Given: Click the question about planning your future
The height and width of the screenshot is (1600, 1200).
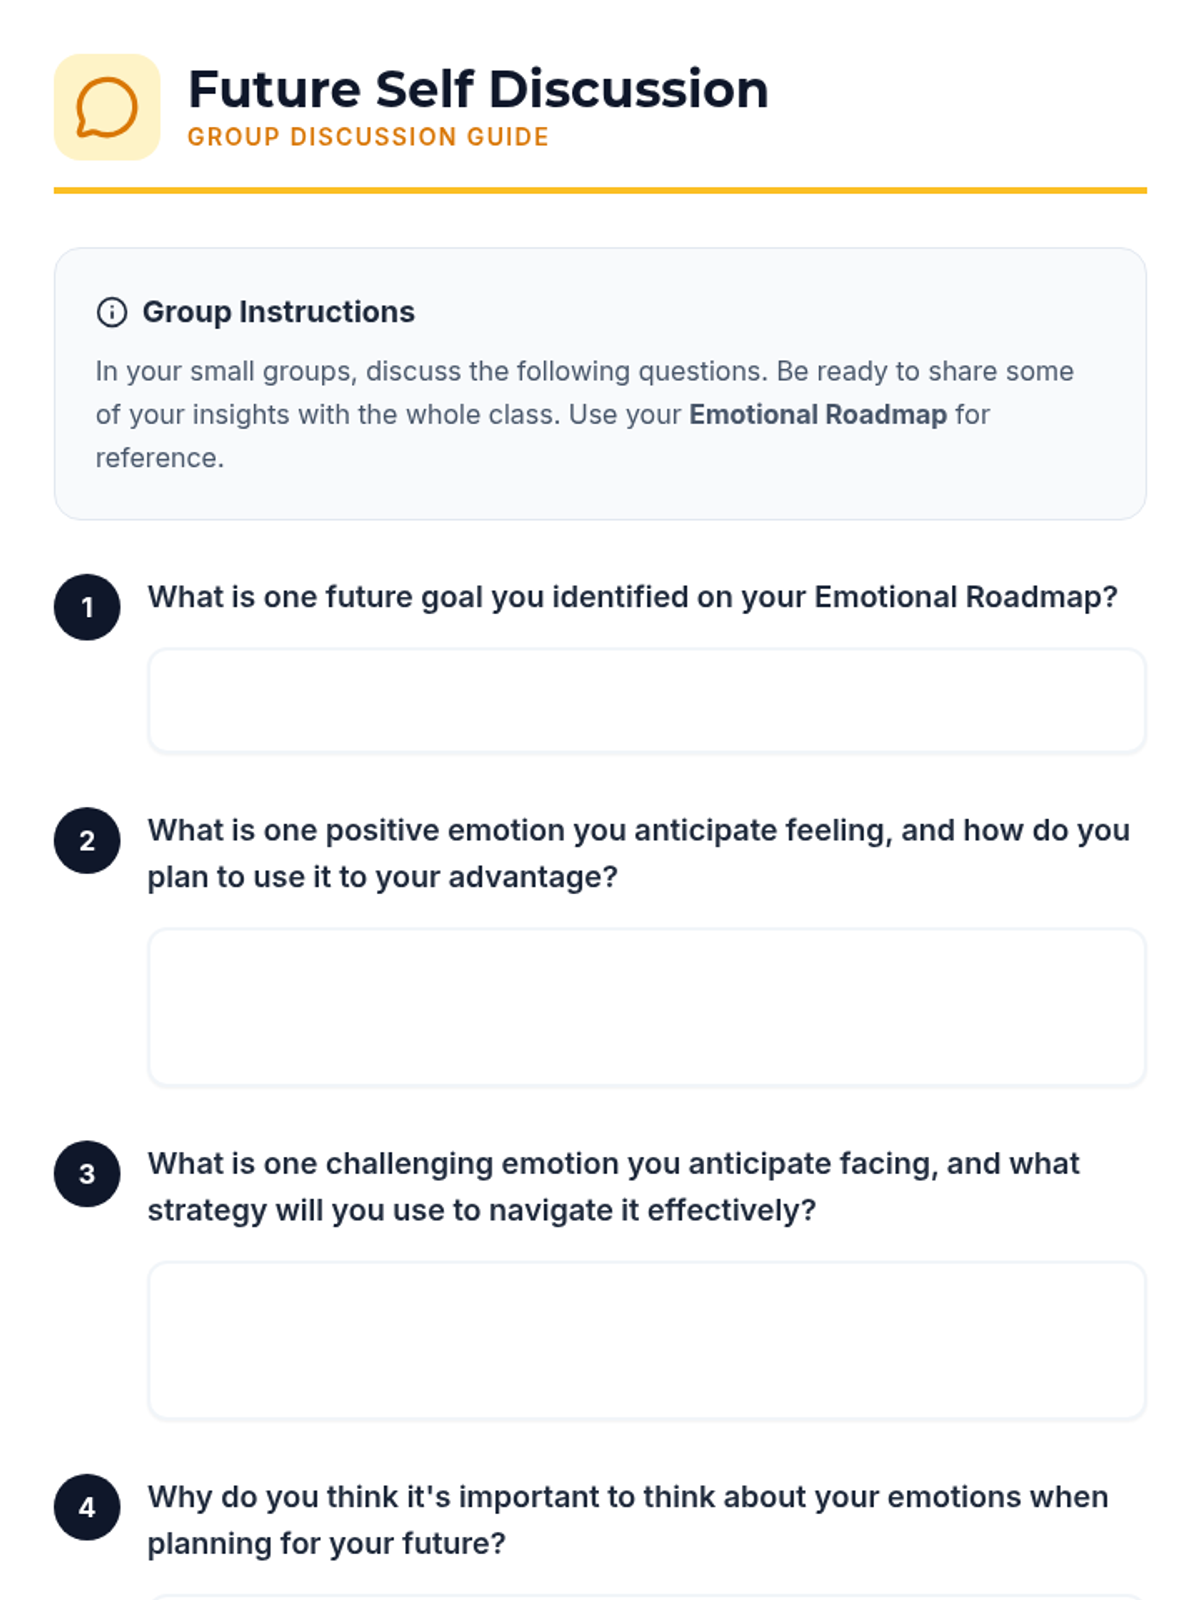Looking at the screenshot, I should pos(627,1519).
